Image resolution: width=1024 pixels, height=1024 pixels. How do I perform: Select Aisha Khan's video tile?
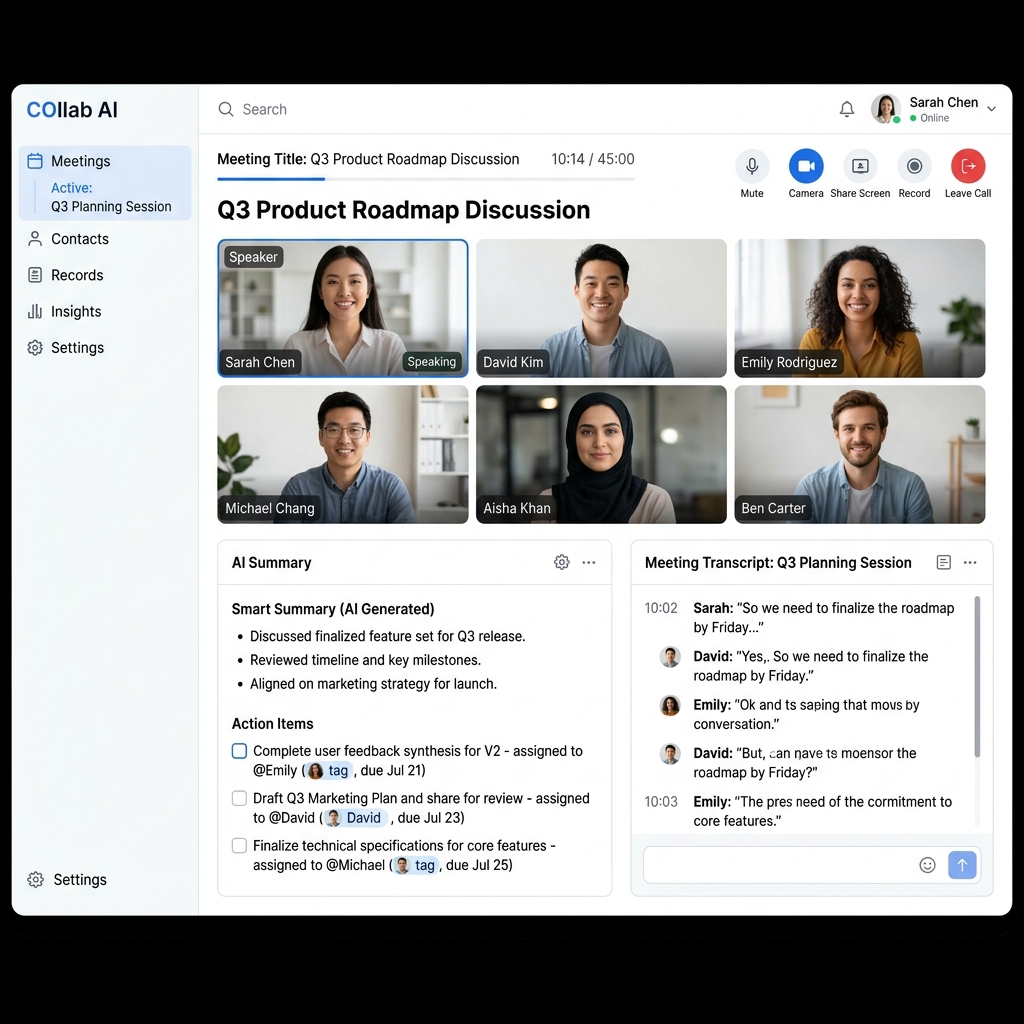pyautogui.click(x=601, y=455)
